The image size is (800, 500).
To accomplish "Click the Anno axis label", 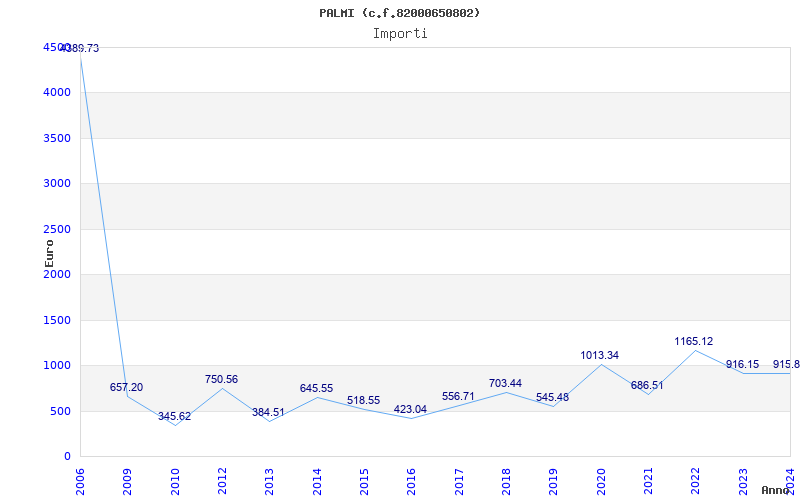I will pyautogui.click(x=776, y=490).
